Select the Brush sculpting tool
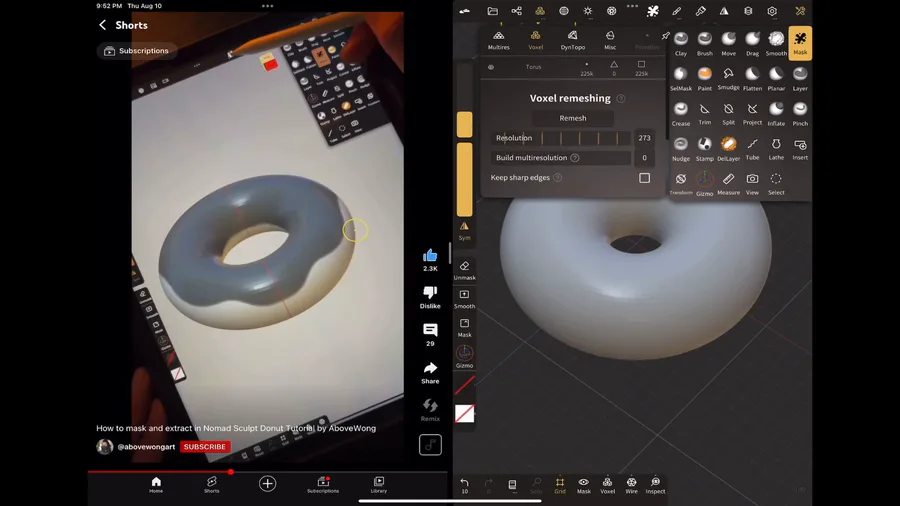The height and width of the screenshot is (506, 900). click(x=704, y=43)
